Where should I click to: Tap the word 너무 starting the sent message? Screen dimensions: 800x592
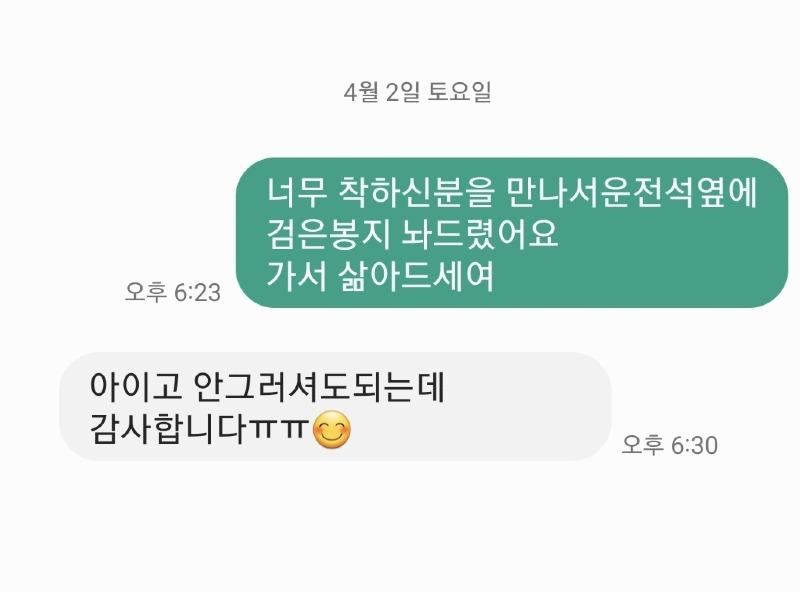click(296, 192)
